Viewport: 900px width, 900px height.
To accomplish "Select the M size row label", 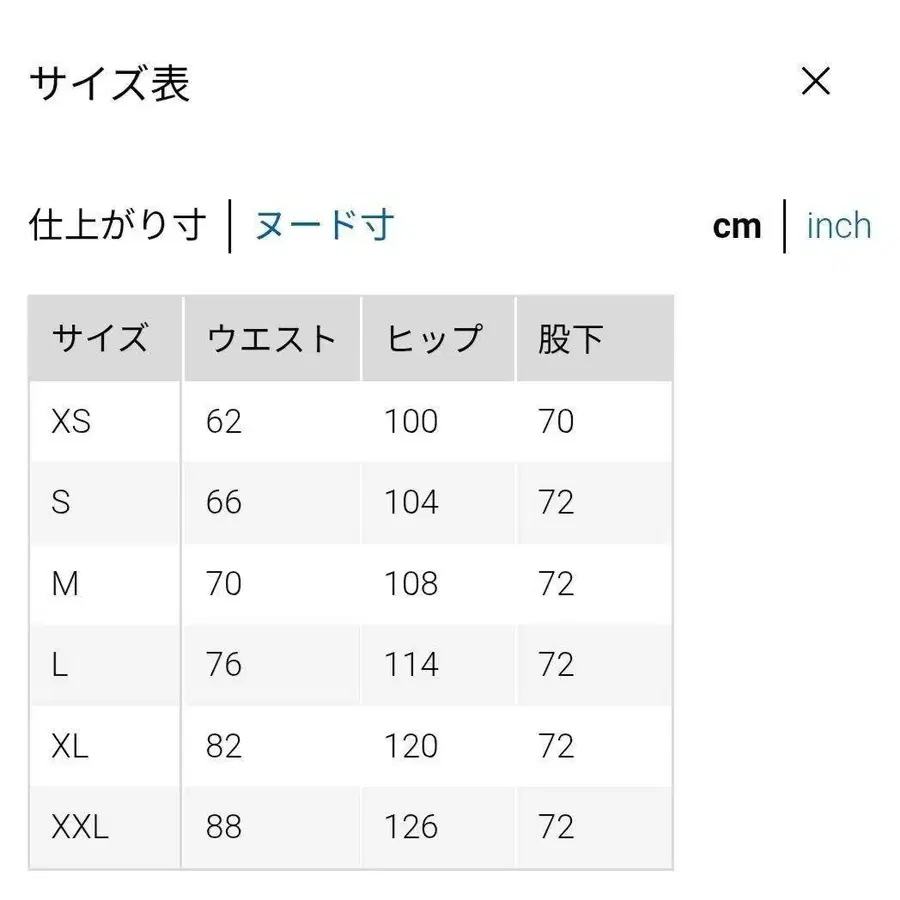I will [64, 584].
